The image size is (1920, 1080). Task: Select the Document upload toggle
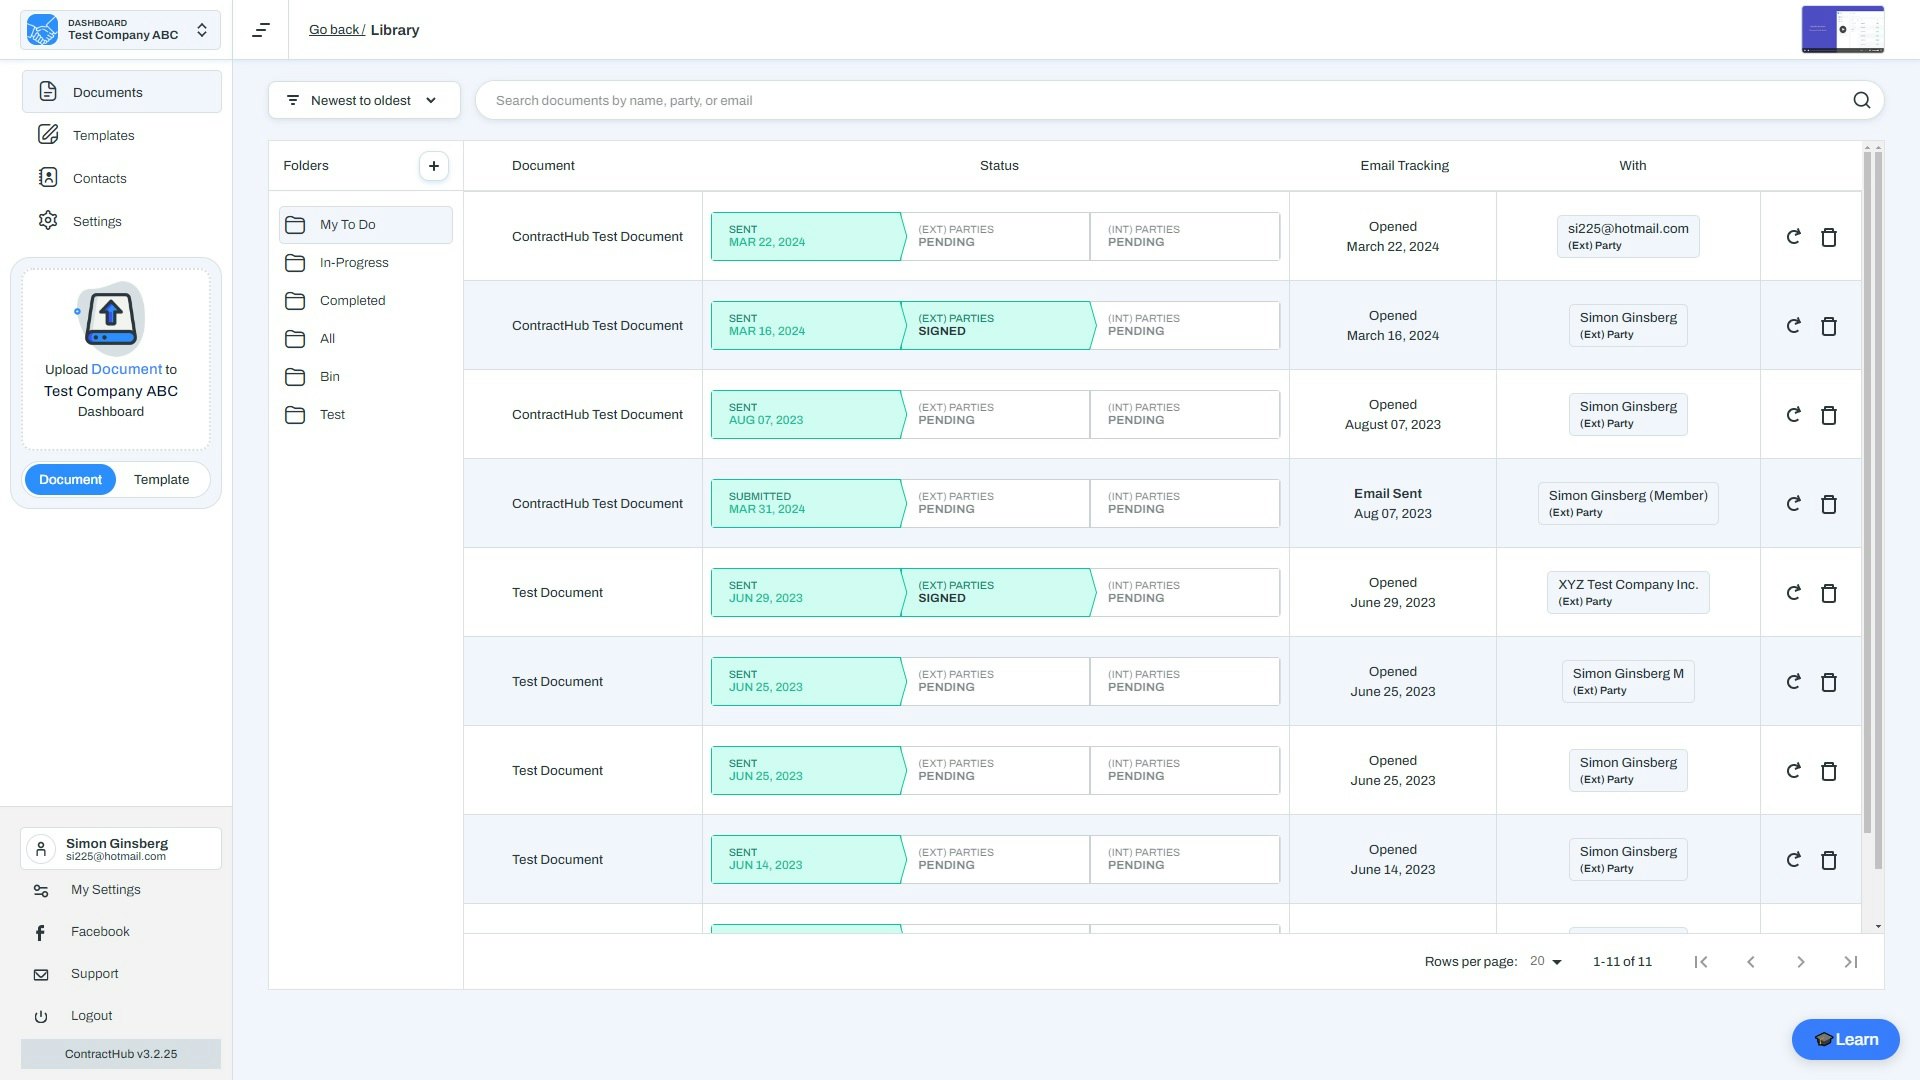(70, 480)
